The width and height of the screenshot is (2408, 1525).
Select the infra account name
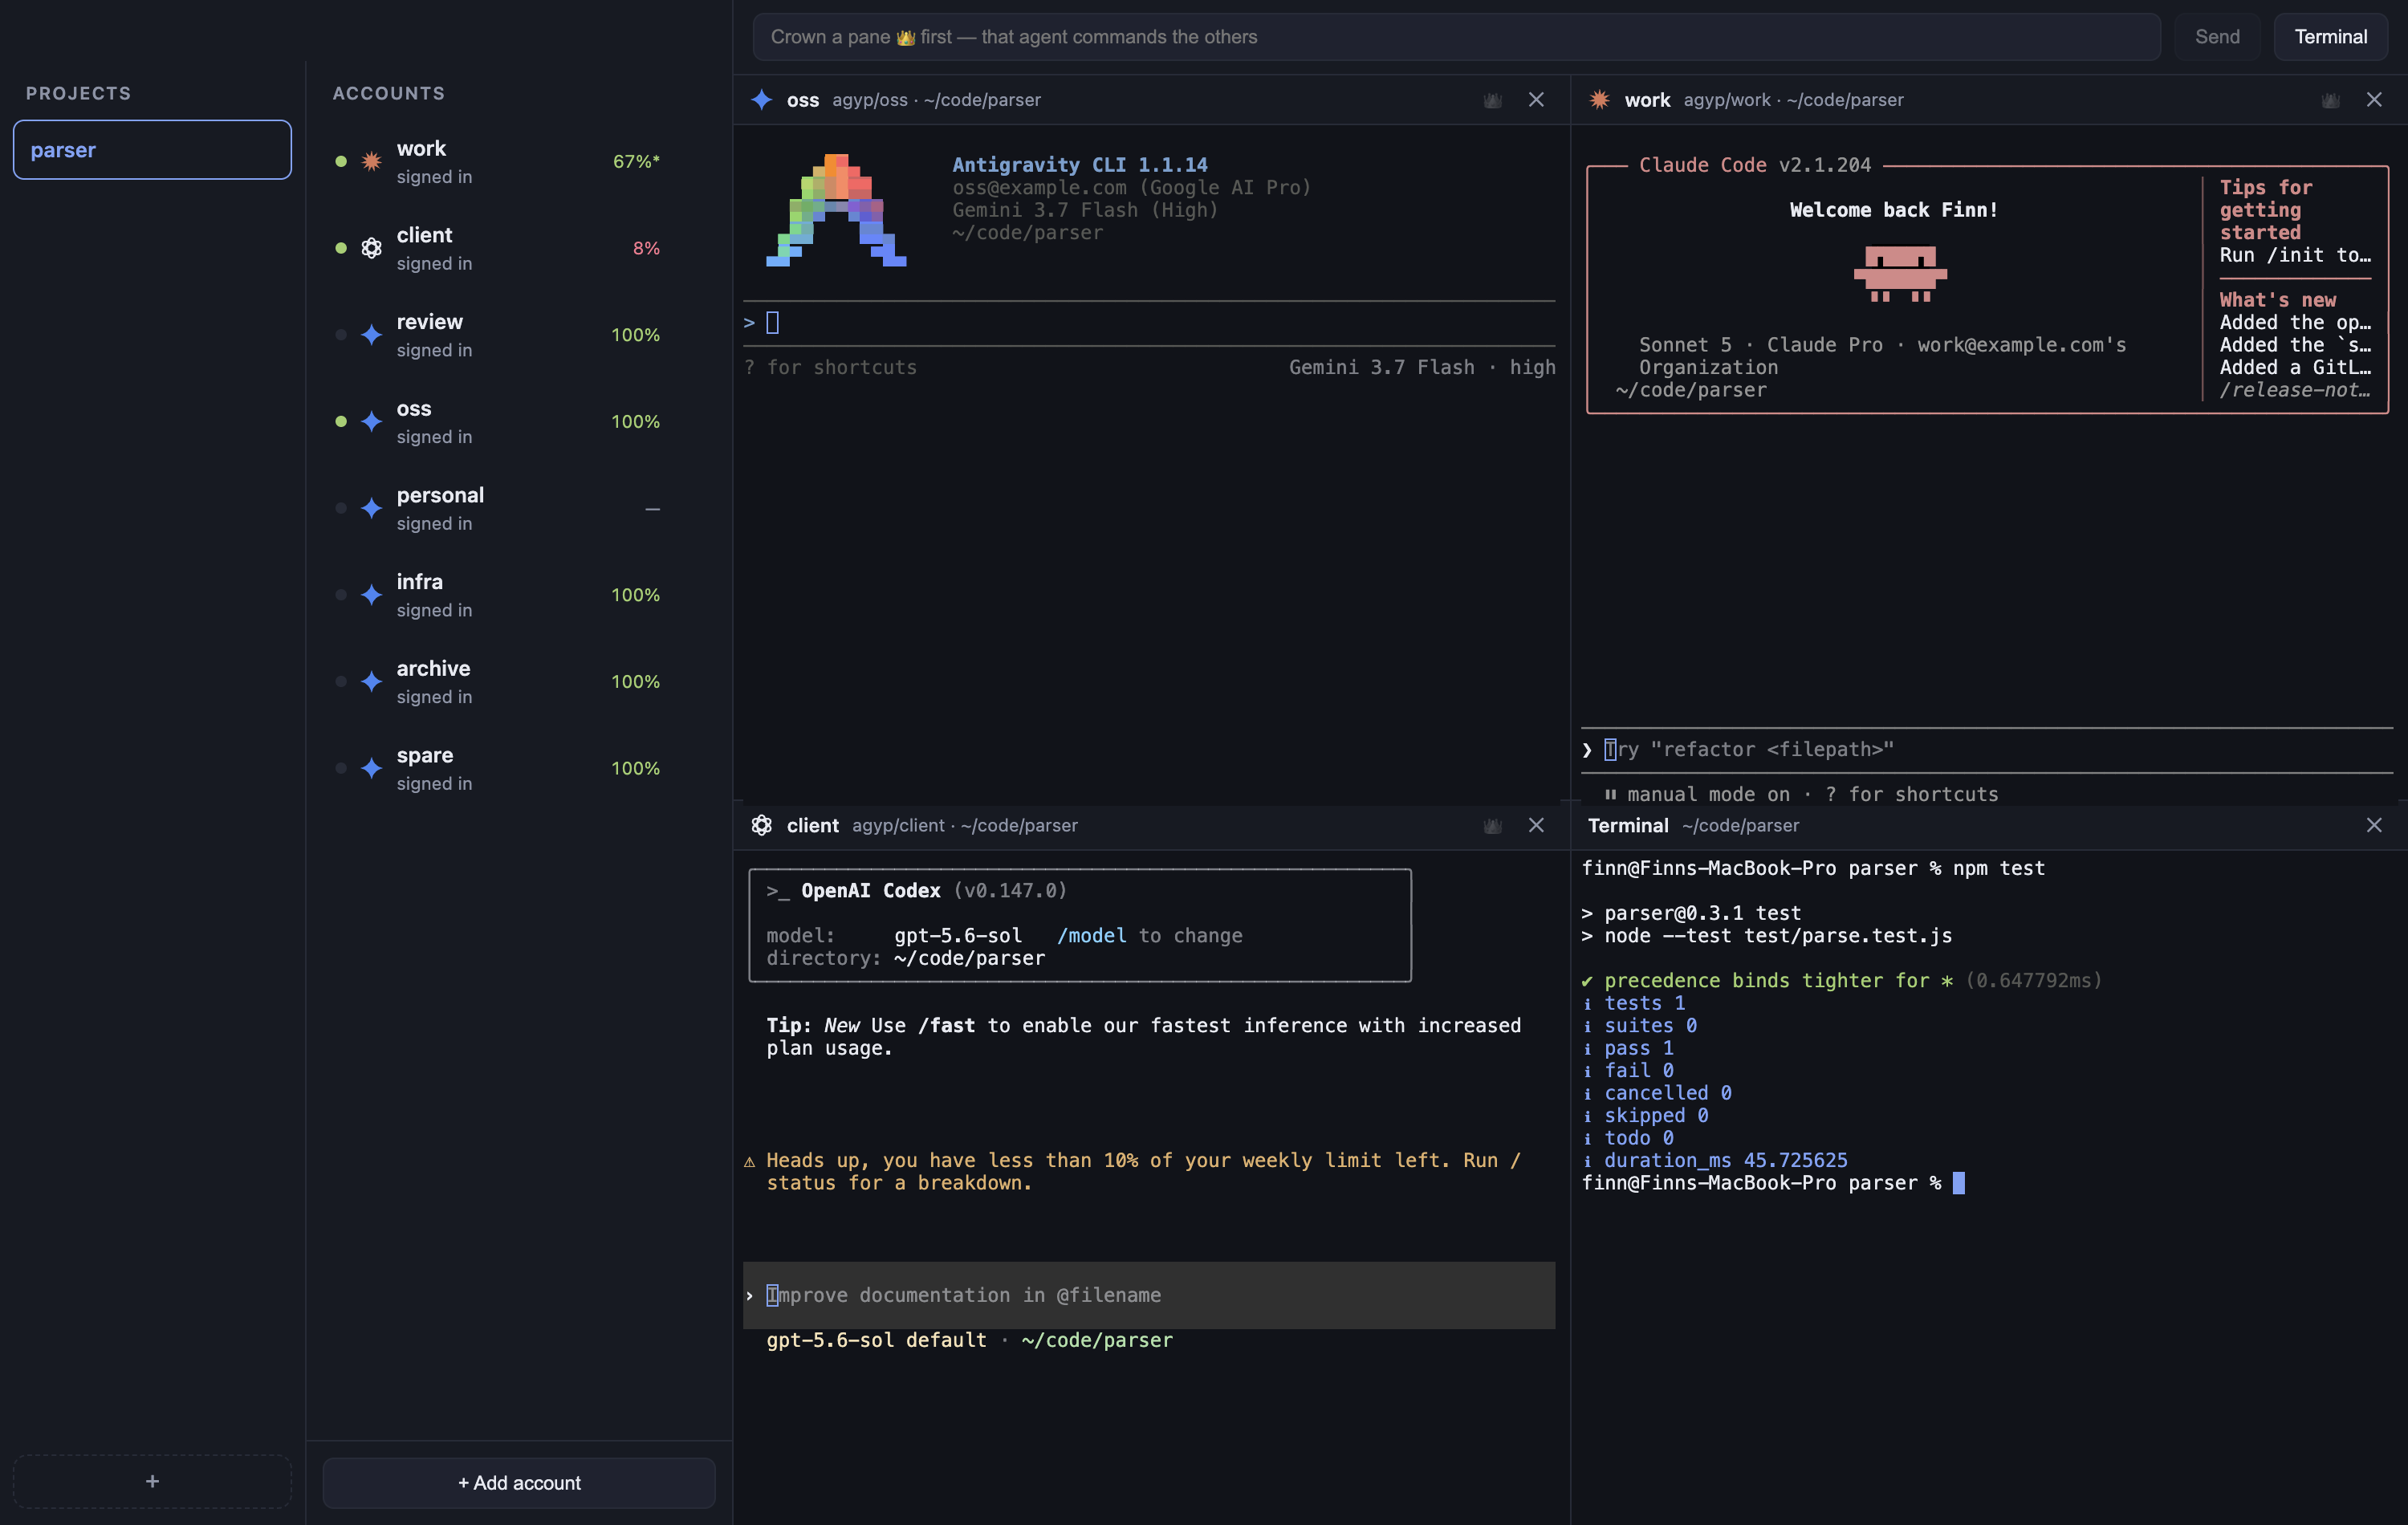point(420,582)
